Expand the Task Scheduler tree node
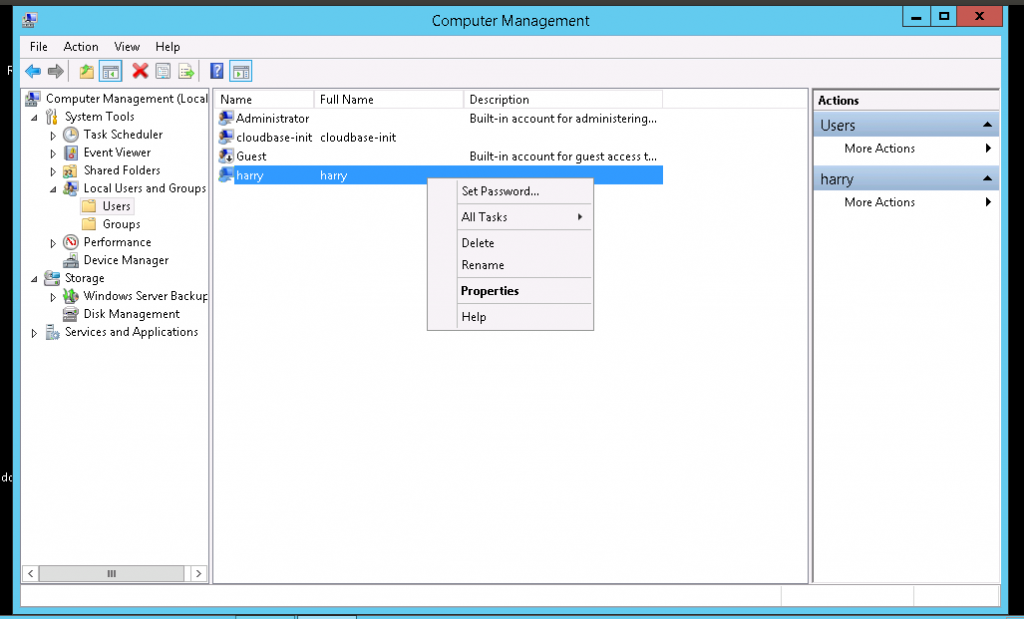Screen dimensions: 1024x619 54,135
